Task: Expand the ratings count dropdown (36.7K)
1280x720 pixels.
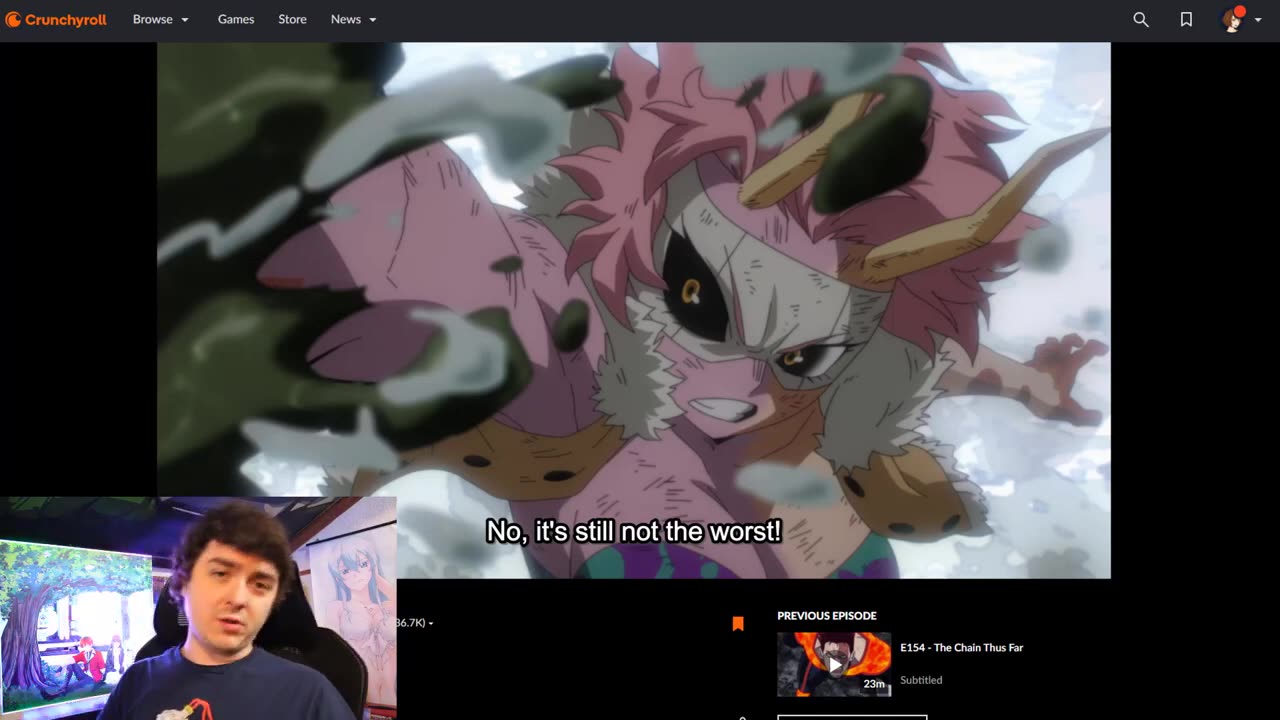Action: [x=415, y=623]
